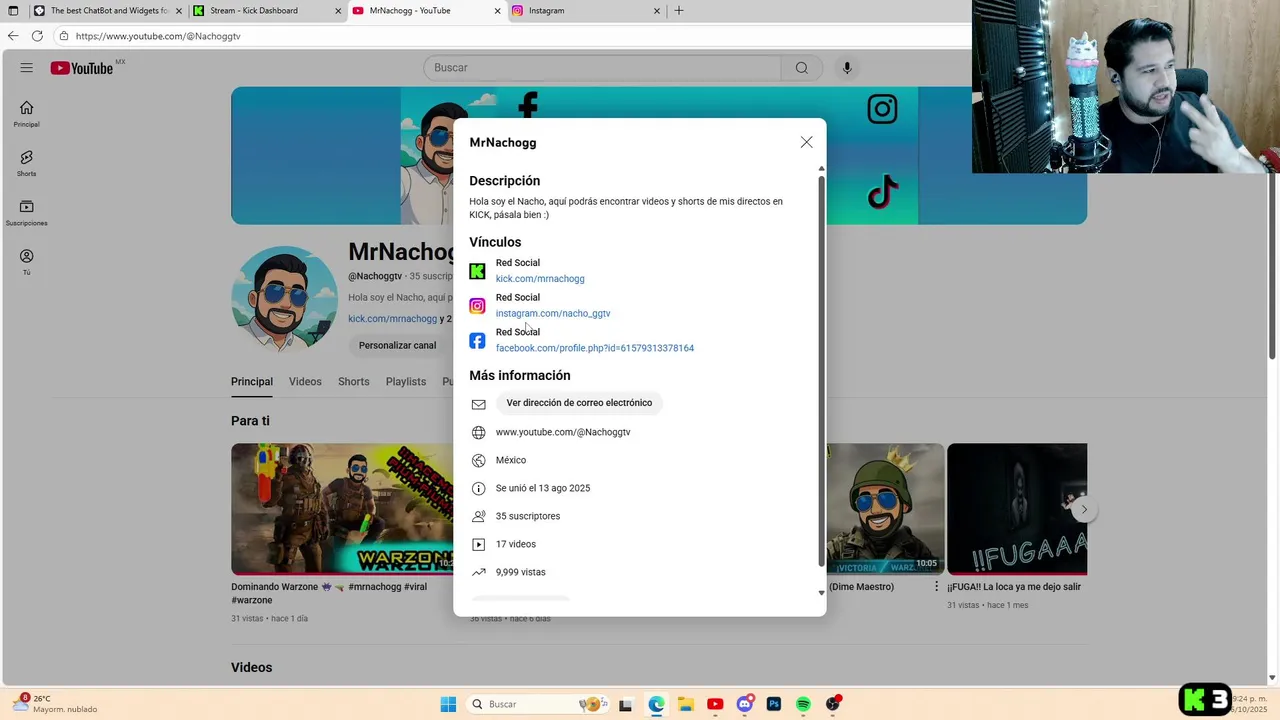Open File Explorer from the taskbar
Image resolution: width=1280 pixels, height=720 pixels.
point(685,704)
